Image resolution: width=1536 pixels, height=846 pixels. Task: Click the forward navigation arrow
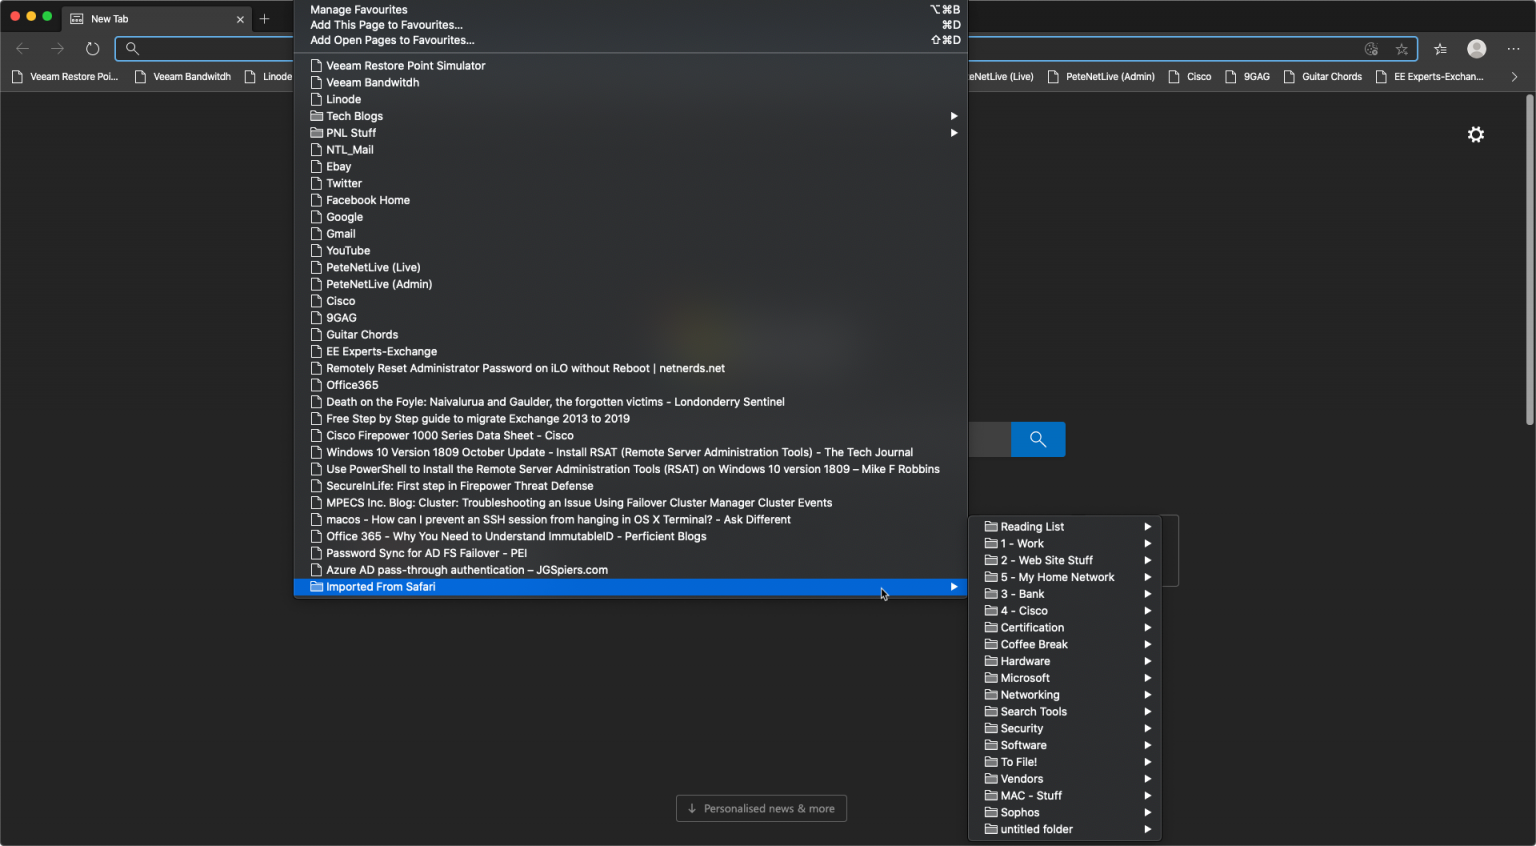pyautogui.click(x=57, y=48)
